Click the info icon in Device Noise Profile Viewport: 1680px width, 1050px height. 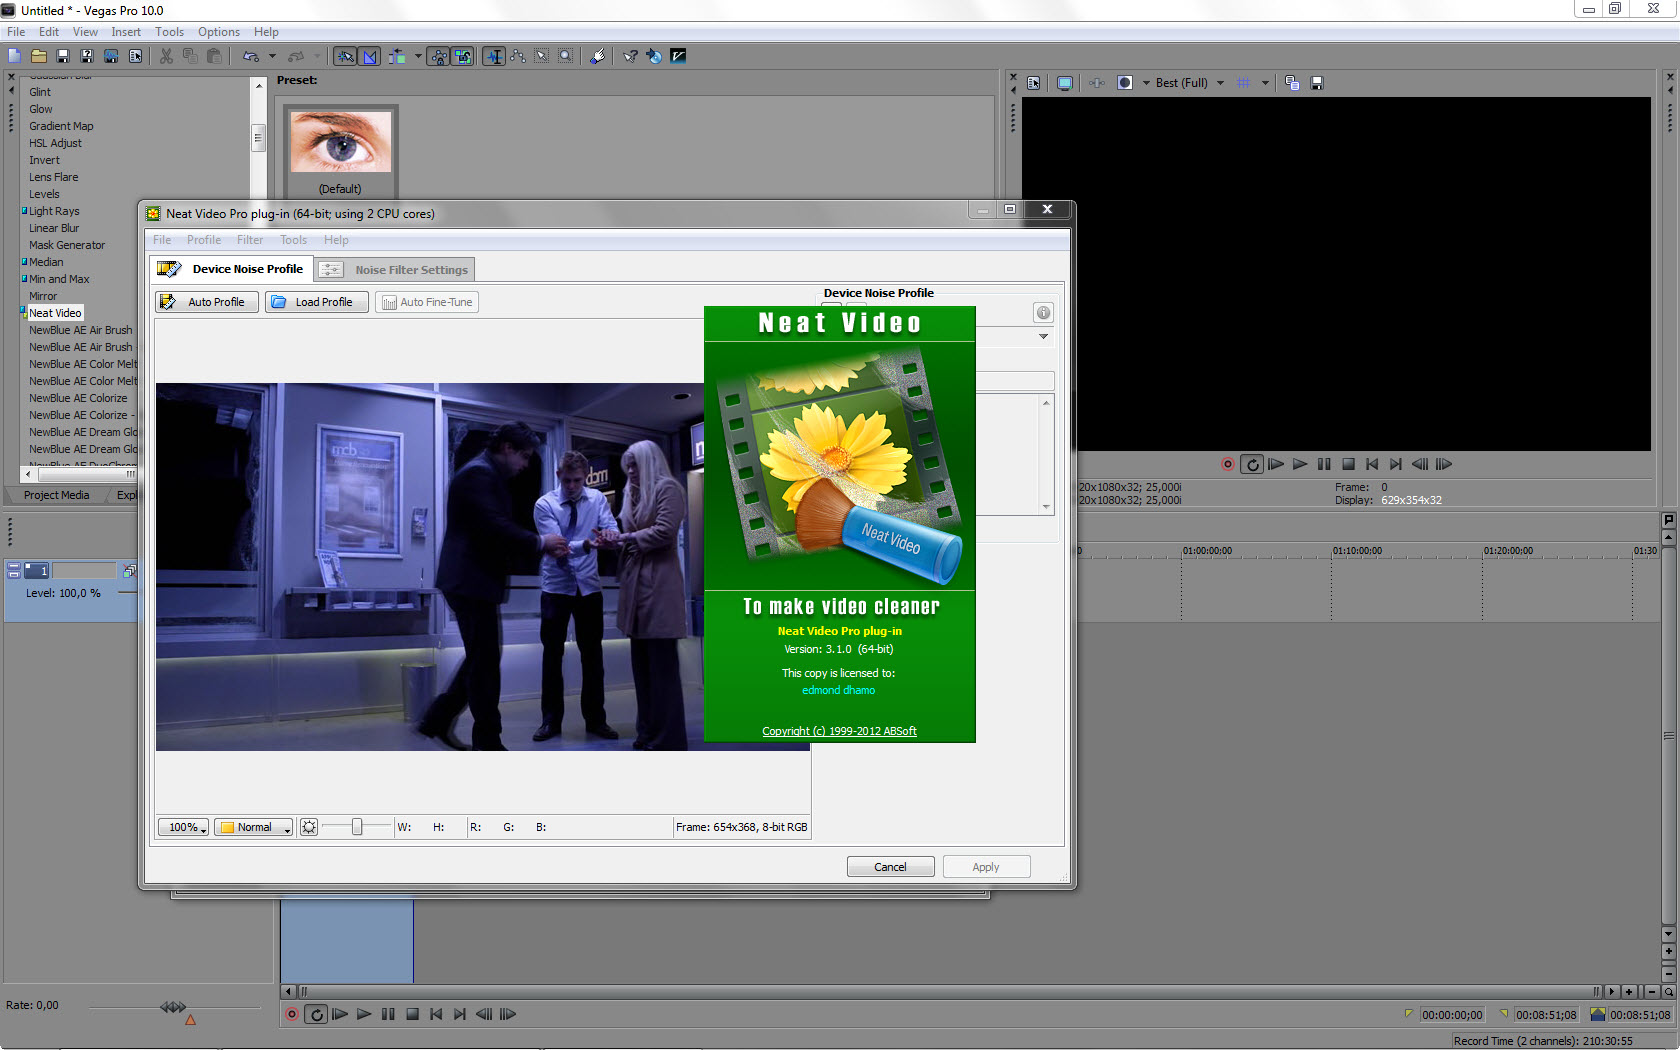[1043, 313]
